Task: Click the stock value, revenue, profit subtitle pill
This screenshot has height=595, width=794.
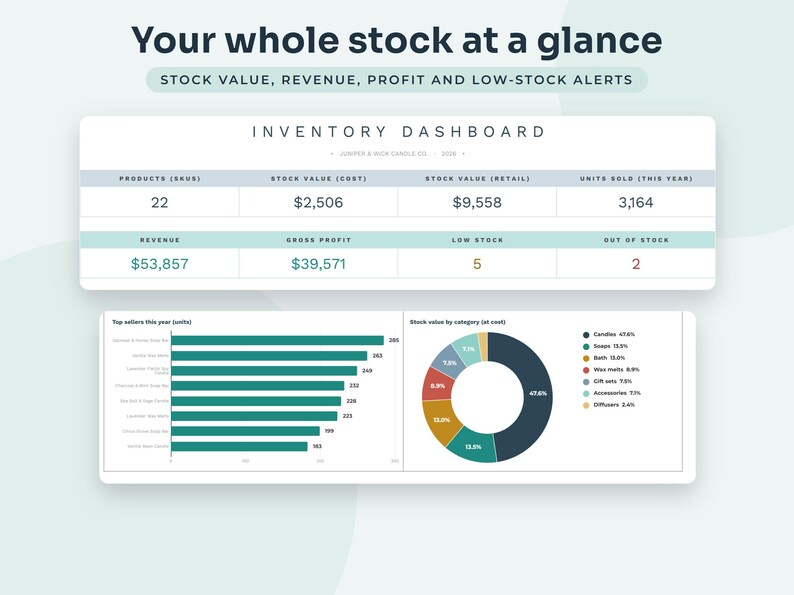Action: click(396, 80)
